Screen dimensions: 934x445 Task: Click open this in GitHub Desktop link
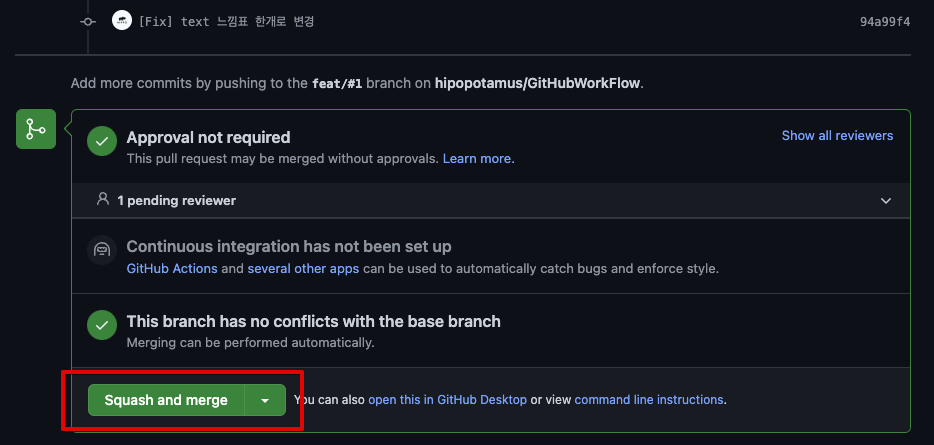tap(447, 400)
